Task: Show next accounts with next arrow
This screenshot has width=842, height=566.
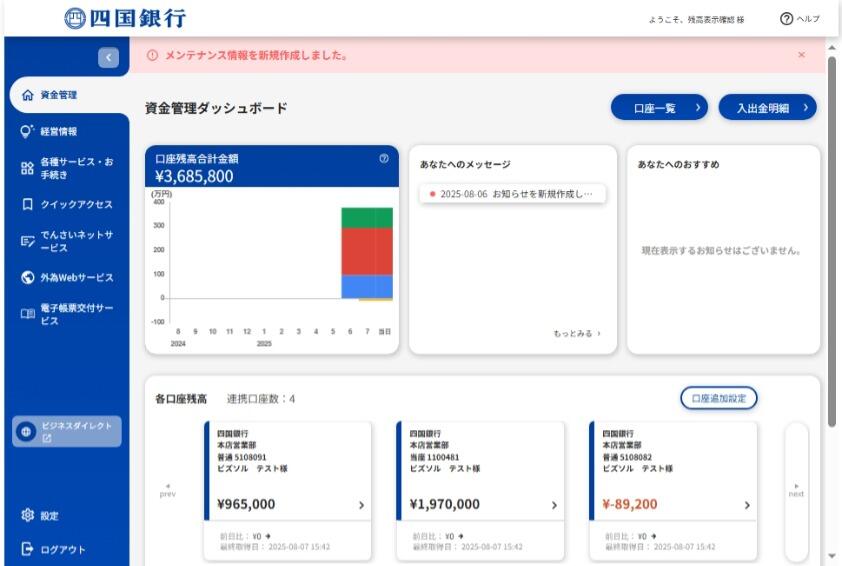Action: [x=796, y=490]
